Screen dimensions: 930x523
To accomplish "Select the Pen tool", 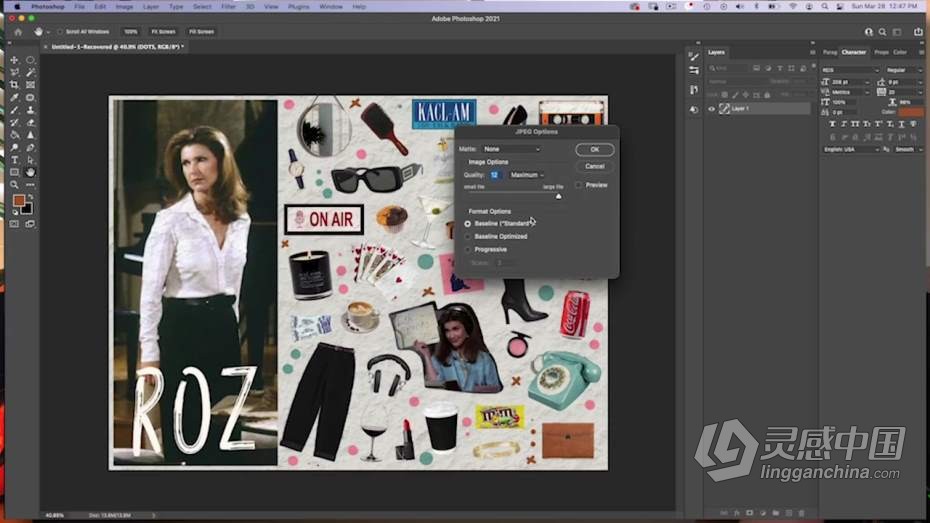I will (30, 147).
